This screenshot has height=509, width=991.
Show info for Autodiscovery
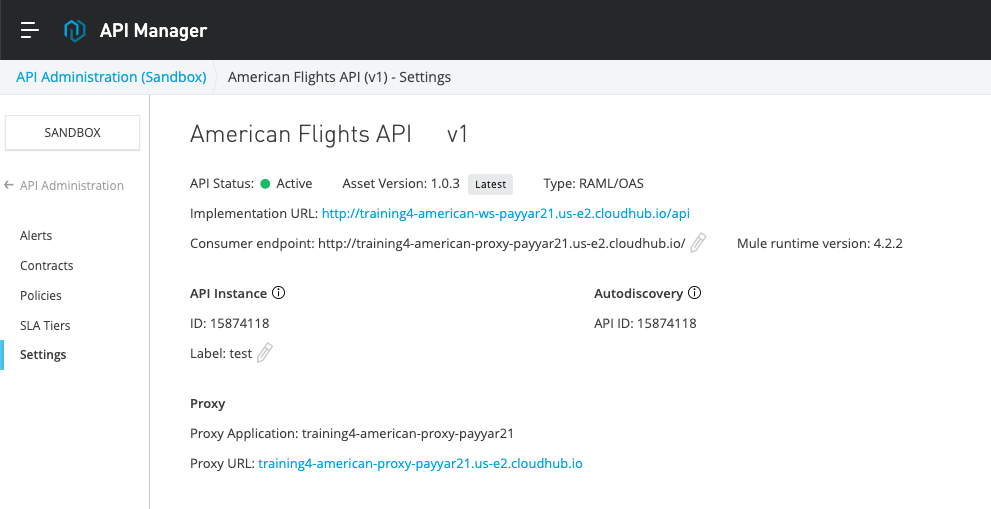pos(694,293)
